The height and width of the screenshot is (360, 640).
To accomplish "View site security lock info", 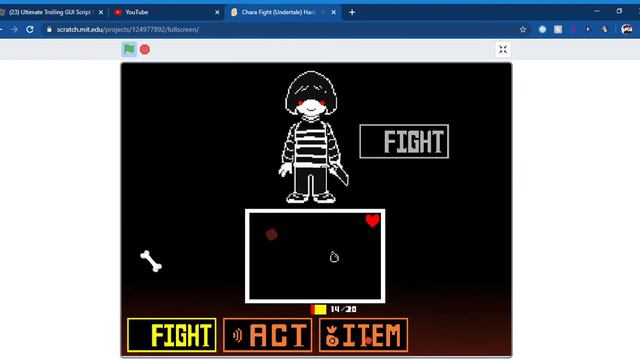I will click(49, 29).
